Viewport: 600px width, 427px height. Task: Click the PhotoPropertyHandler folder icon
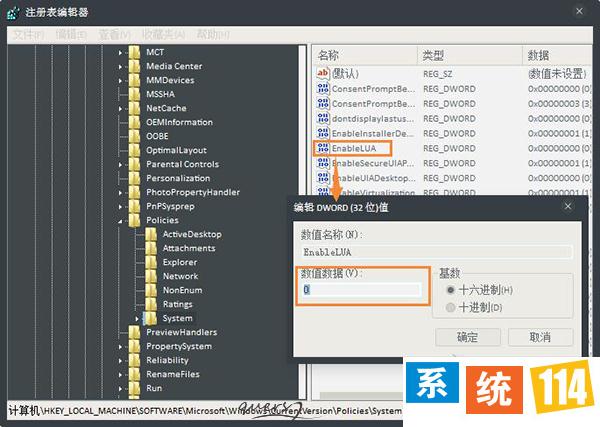134,192
